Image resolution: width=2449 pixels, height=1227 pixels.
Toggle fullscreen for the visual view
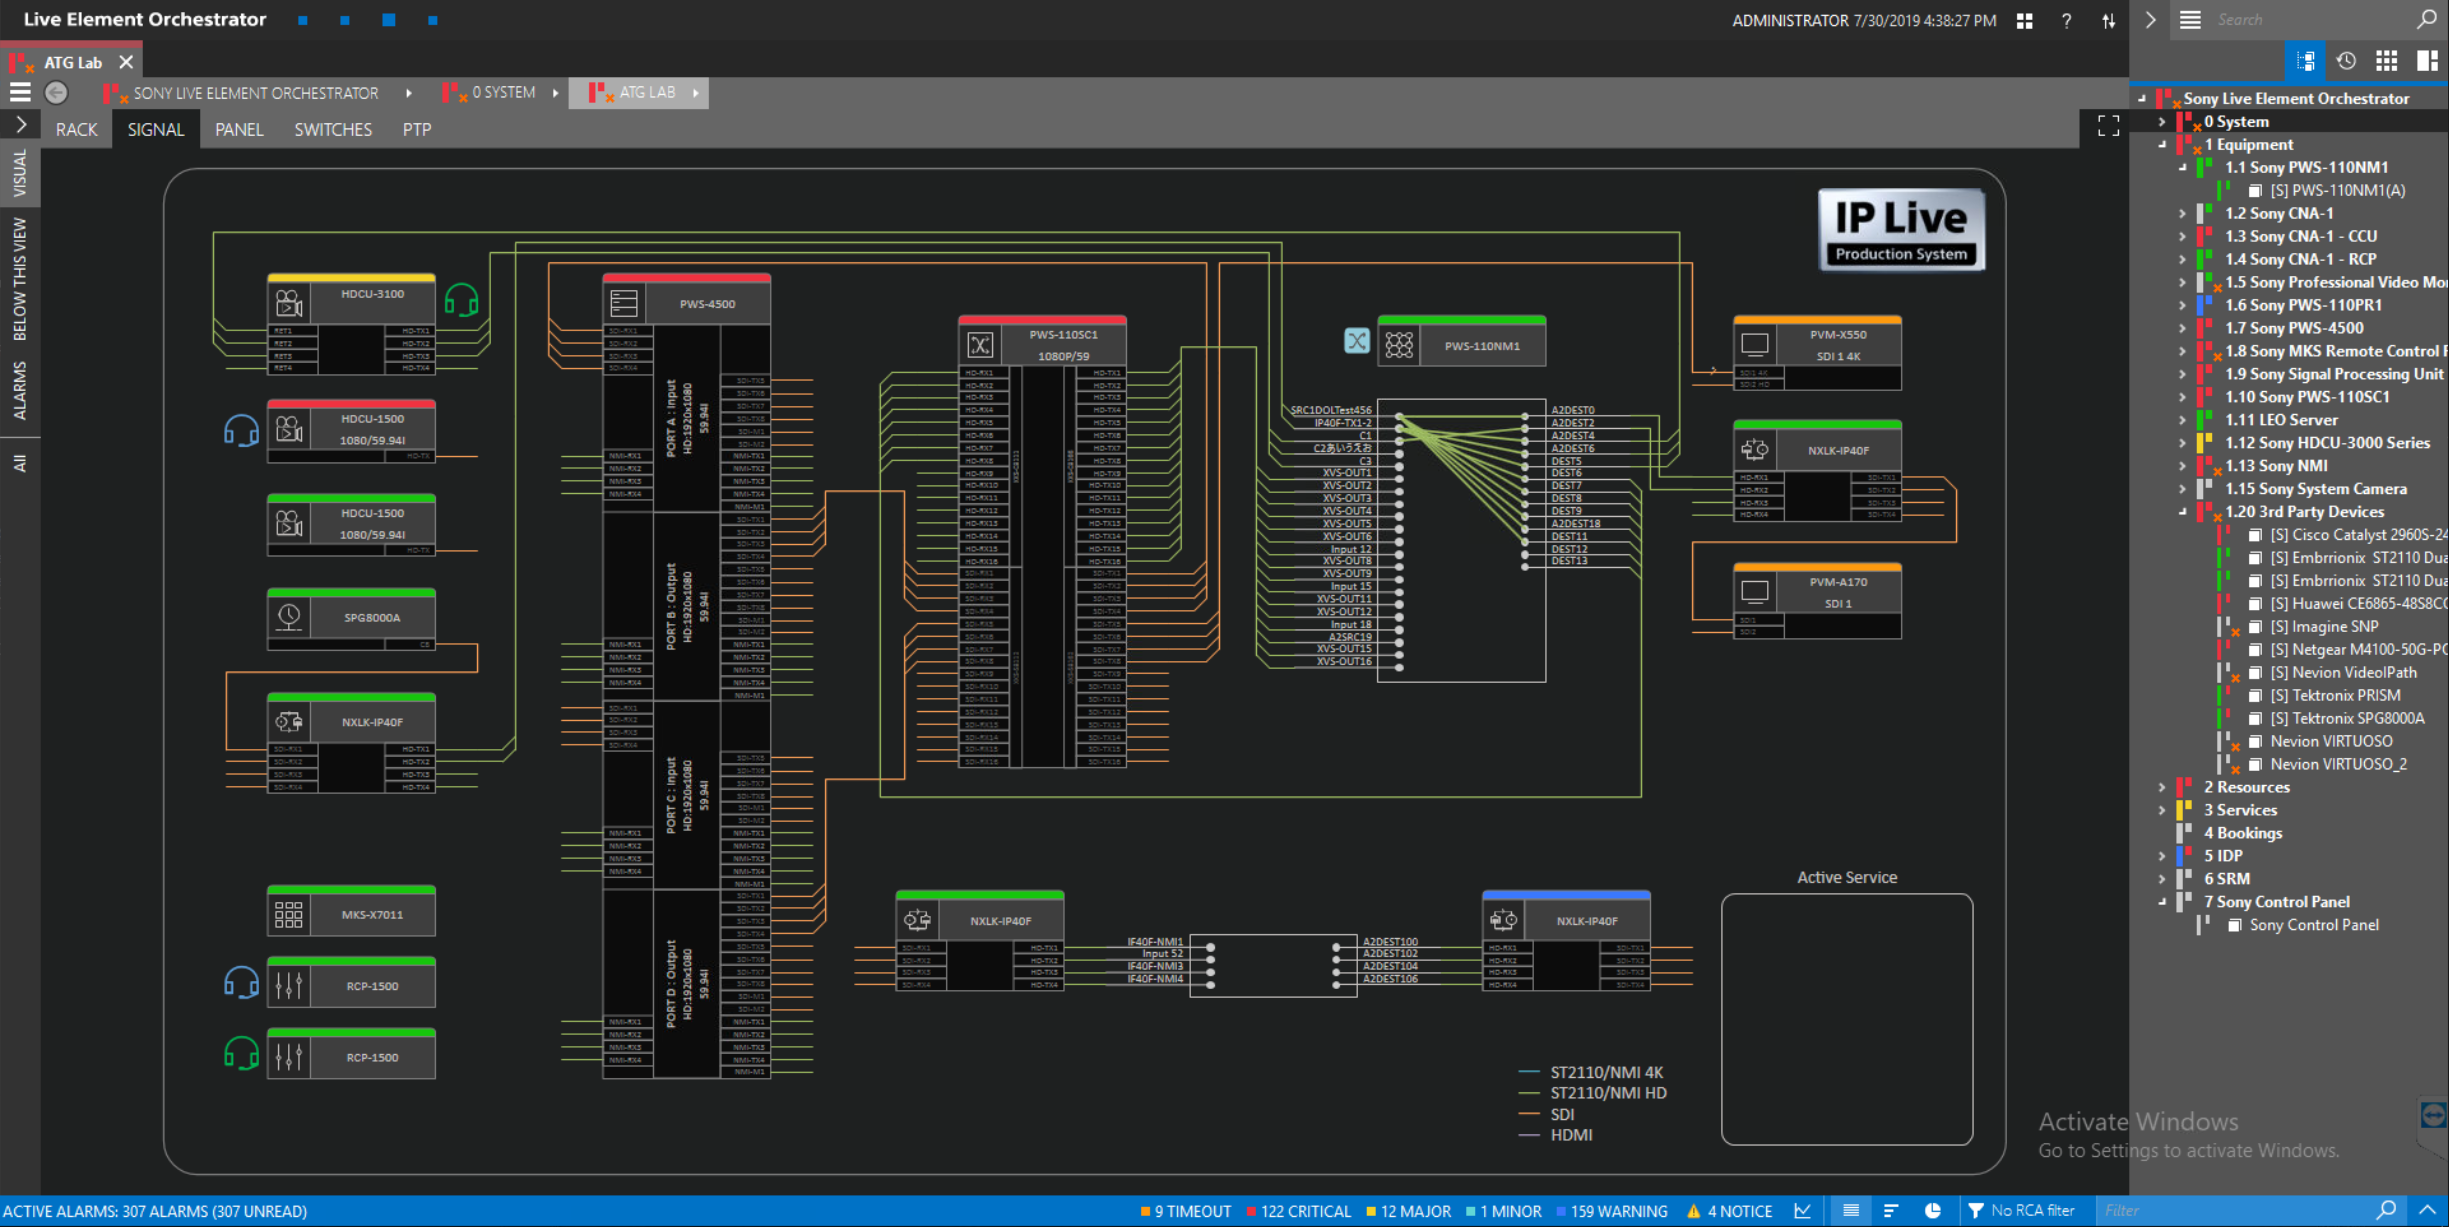(x=2108, y=125)
